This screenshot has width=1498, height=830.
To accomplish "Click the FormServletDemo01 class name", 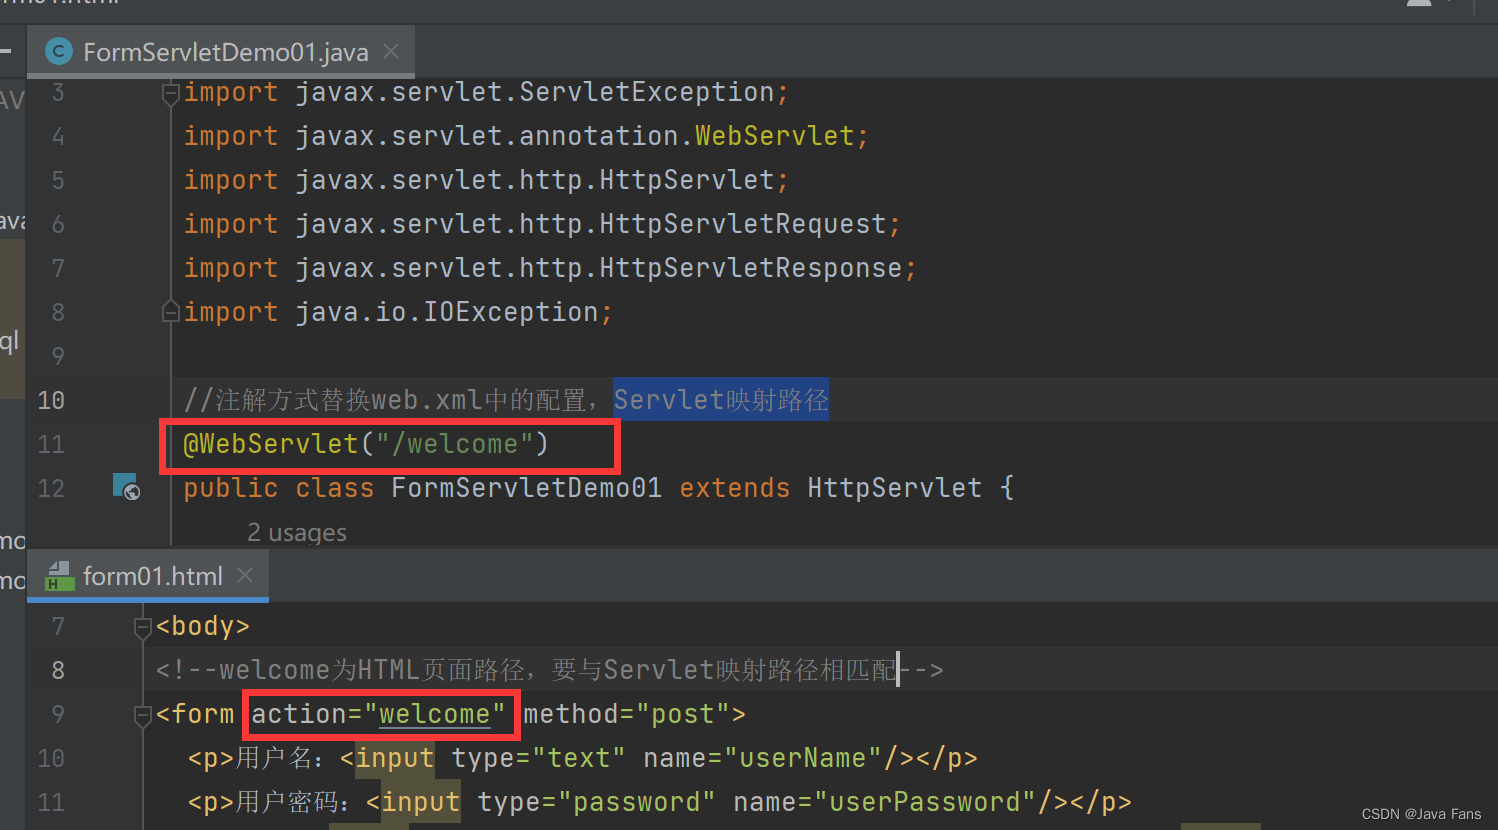I will coord(526,488).
